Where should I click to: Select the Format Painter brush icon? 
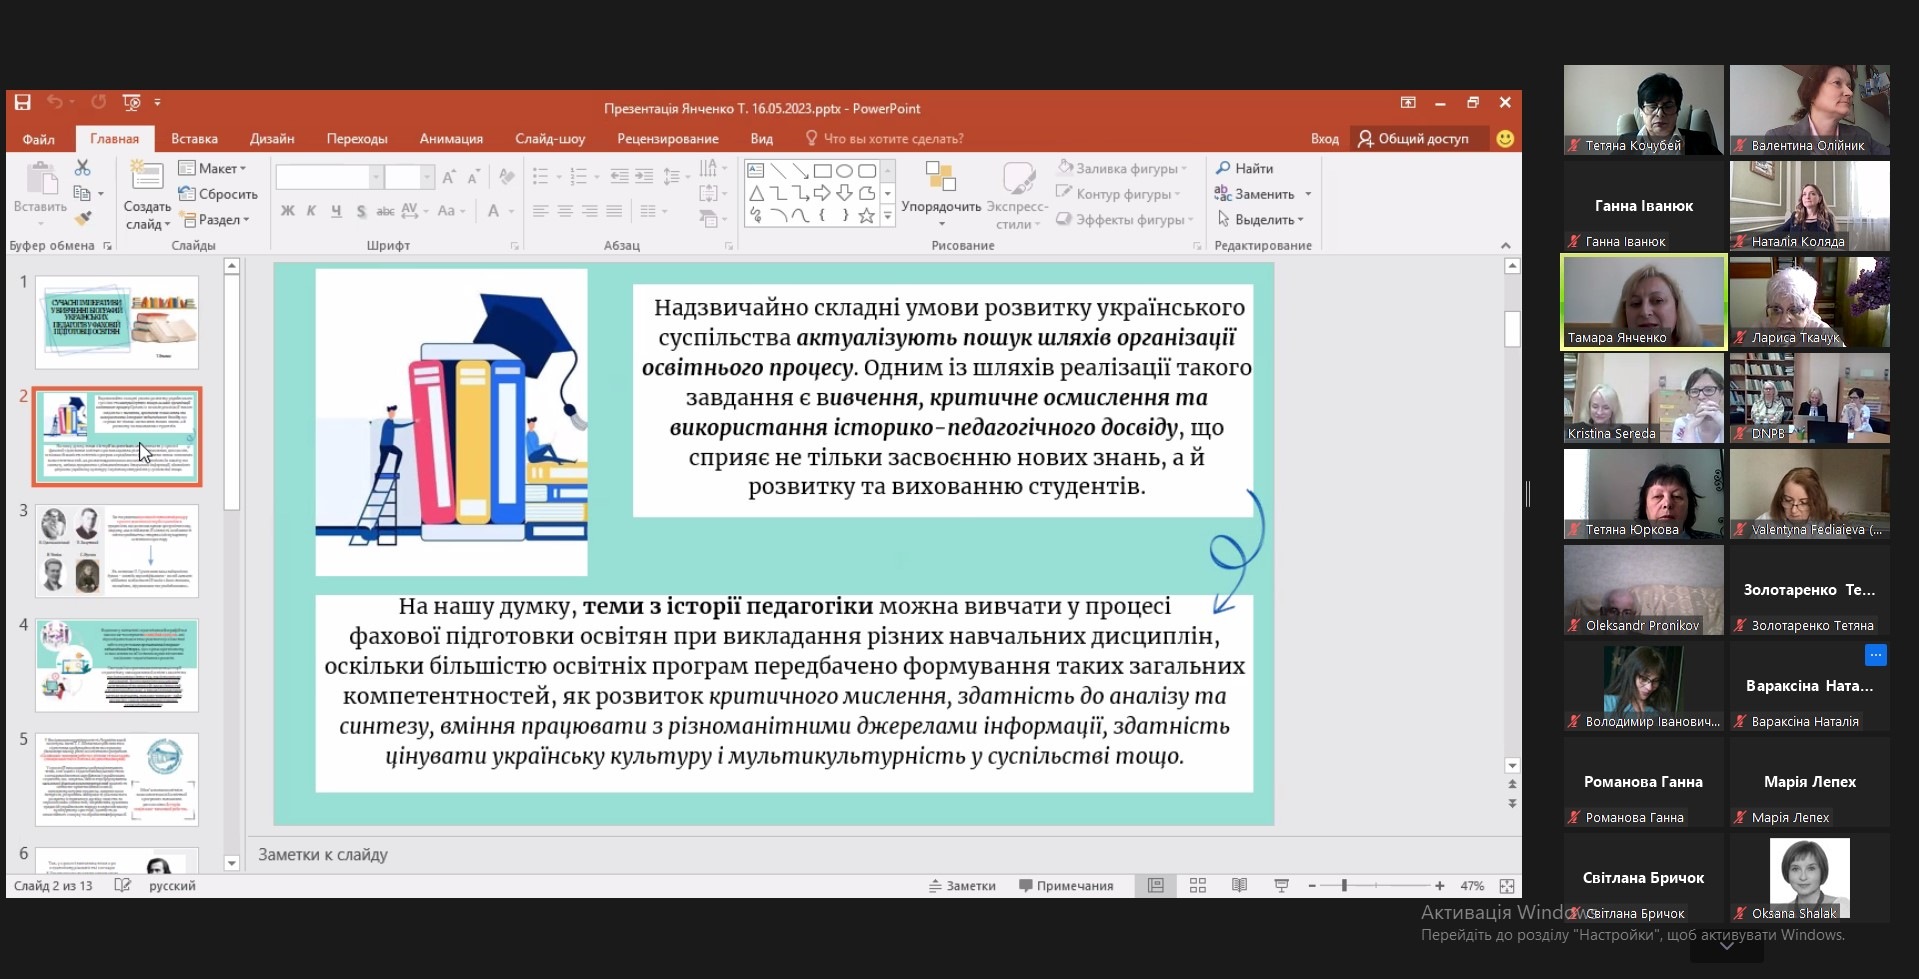tap(82, 218)
